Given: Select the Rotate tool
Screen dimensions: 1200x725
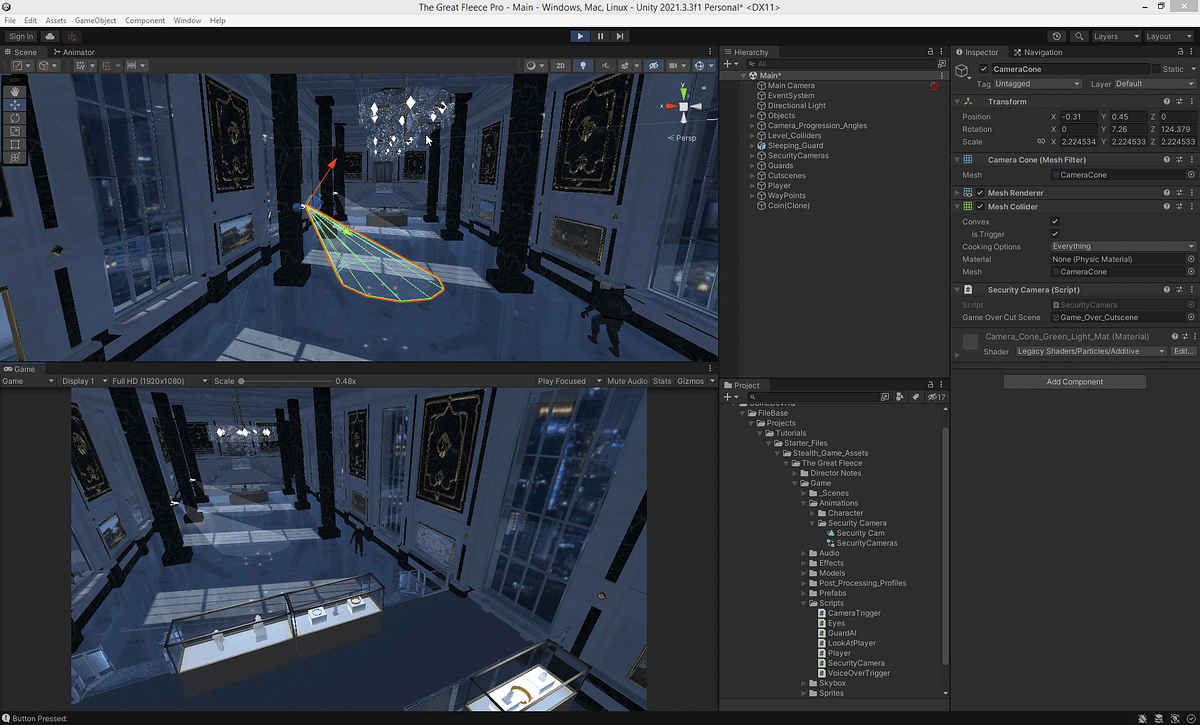Looking at the screenshot, I should pyautogui.click(x=14, y=117).
